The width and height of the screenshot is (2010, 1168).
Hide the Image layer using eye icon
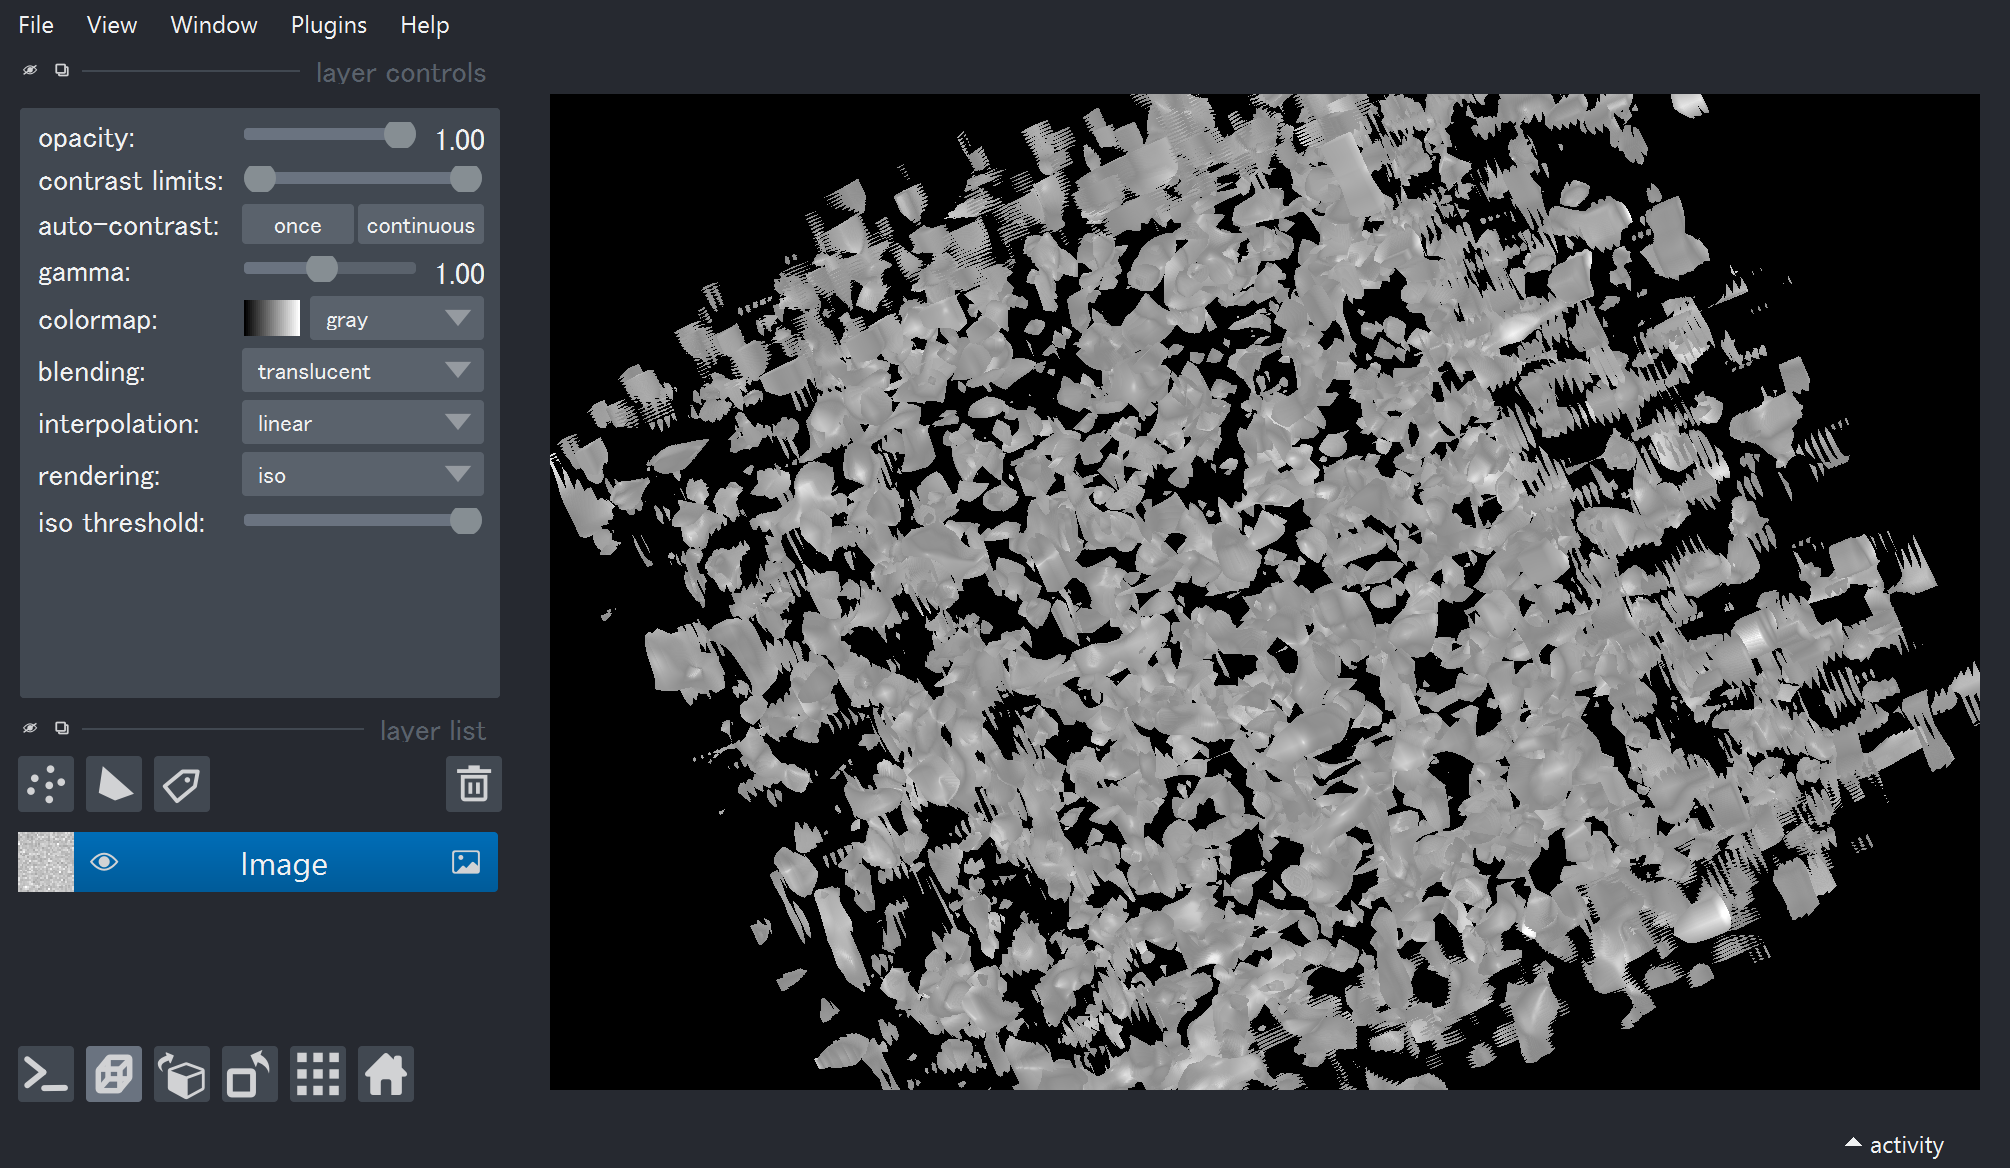104,862
